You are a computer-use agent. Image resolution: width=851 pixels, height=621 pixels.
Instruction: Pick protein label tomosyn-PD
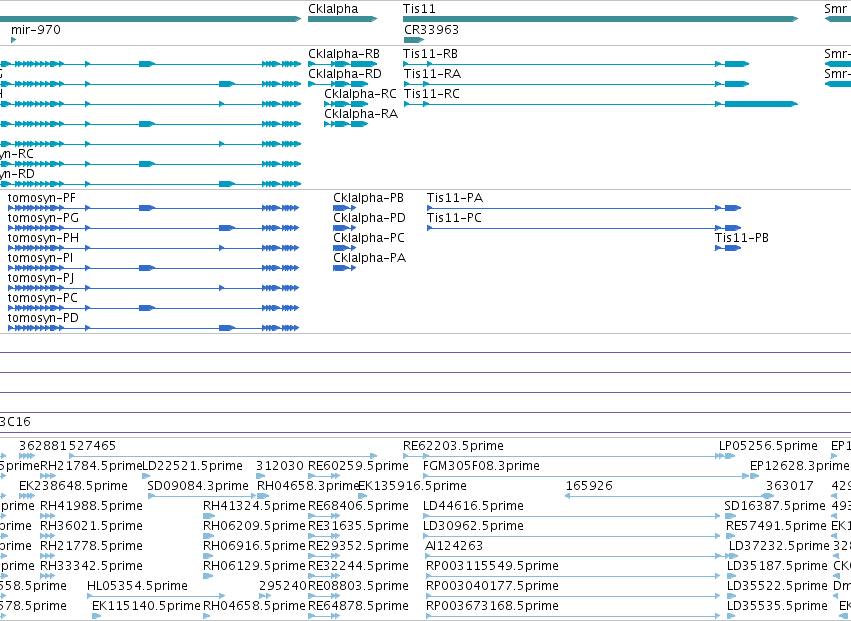[x=43, y=318]
